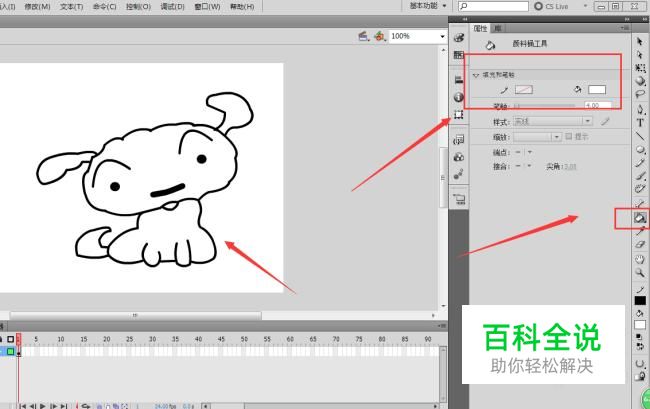Click the timeline Play button
650x409 pixels.
tap(43, 406)
